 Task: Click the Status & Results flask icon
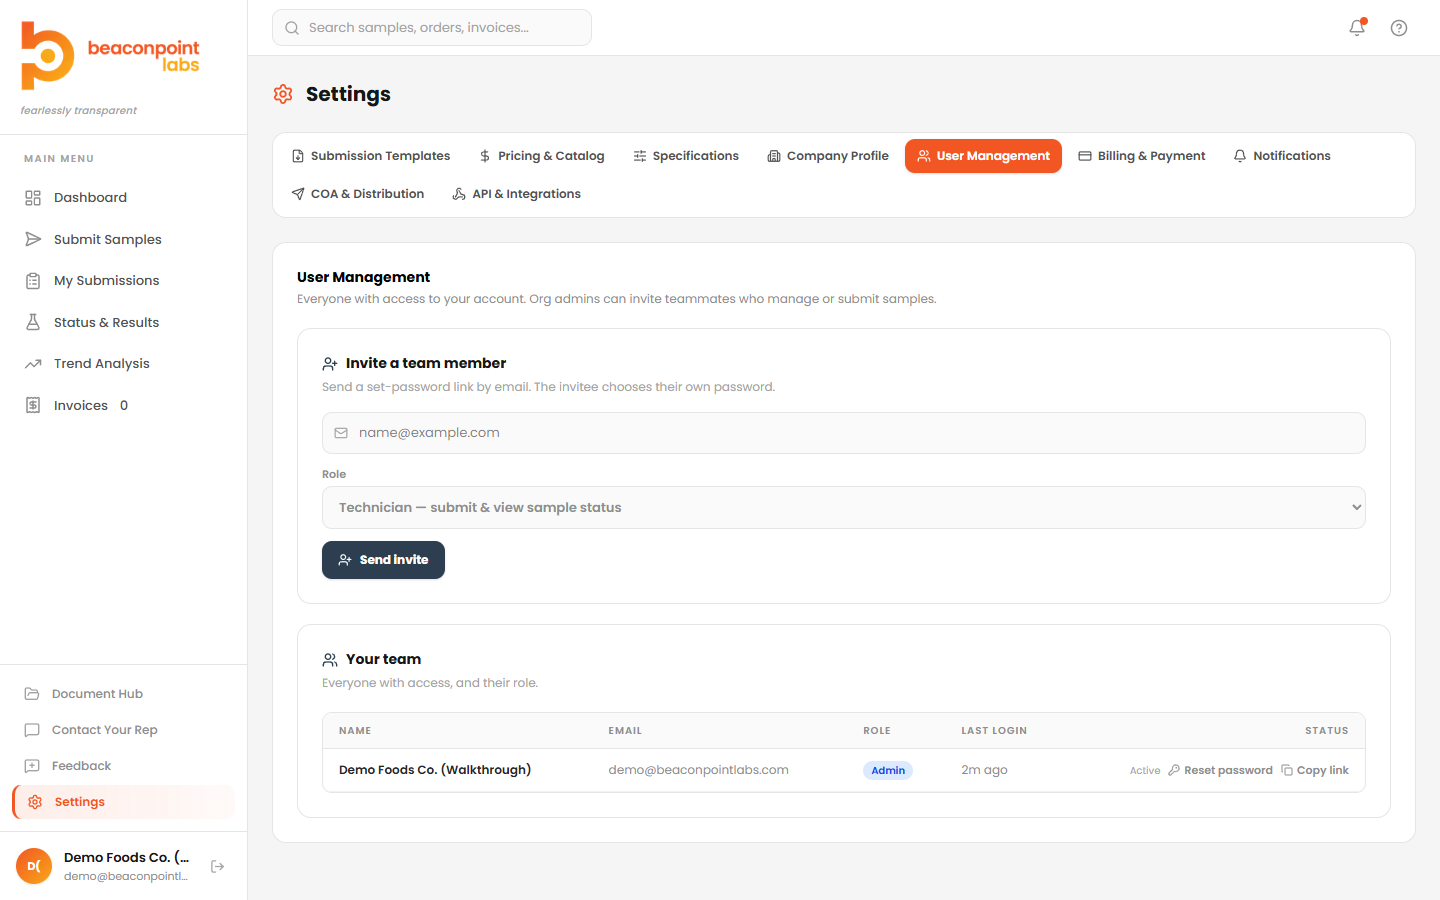tap(33, 322)
